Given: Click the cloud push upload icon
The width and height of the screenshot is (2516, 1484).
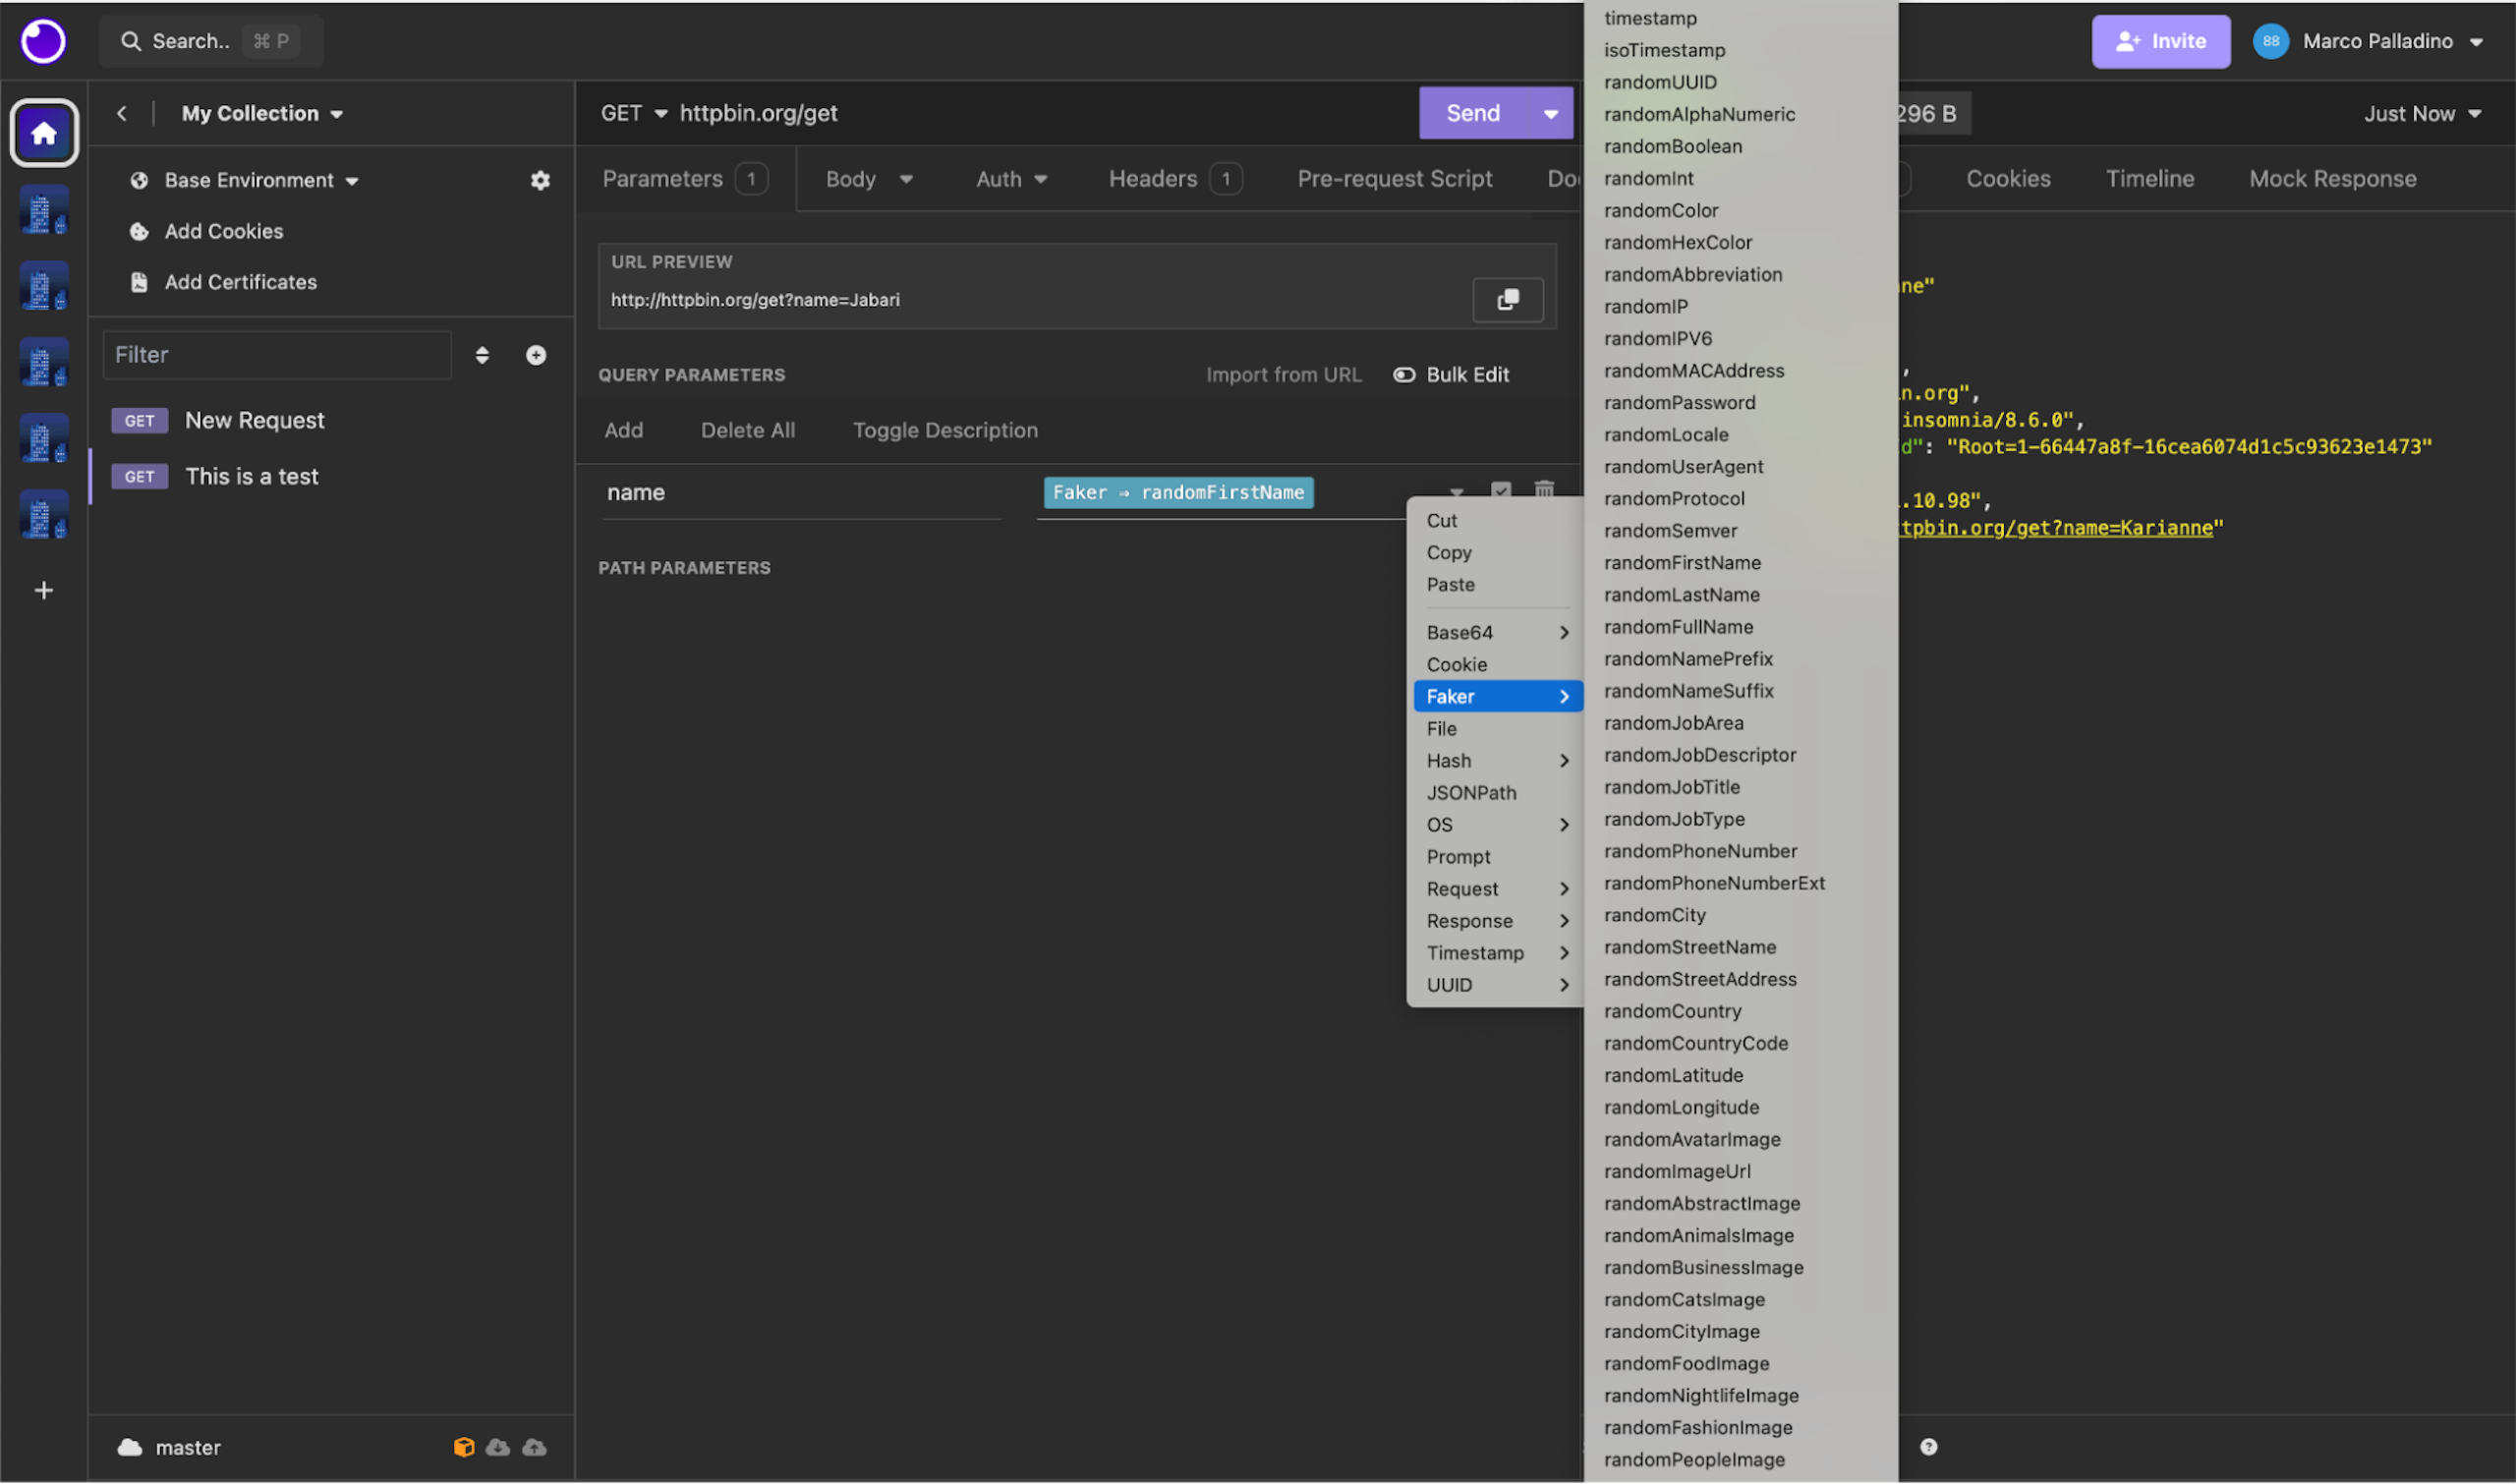Looking at the screenshot, I should click(x=535, y=1447).
